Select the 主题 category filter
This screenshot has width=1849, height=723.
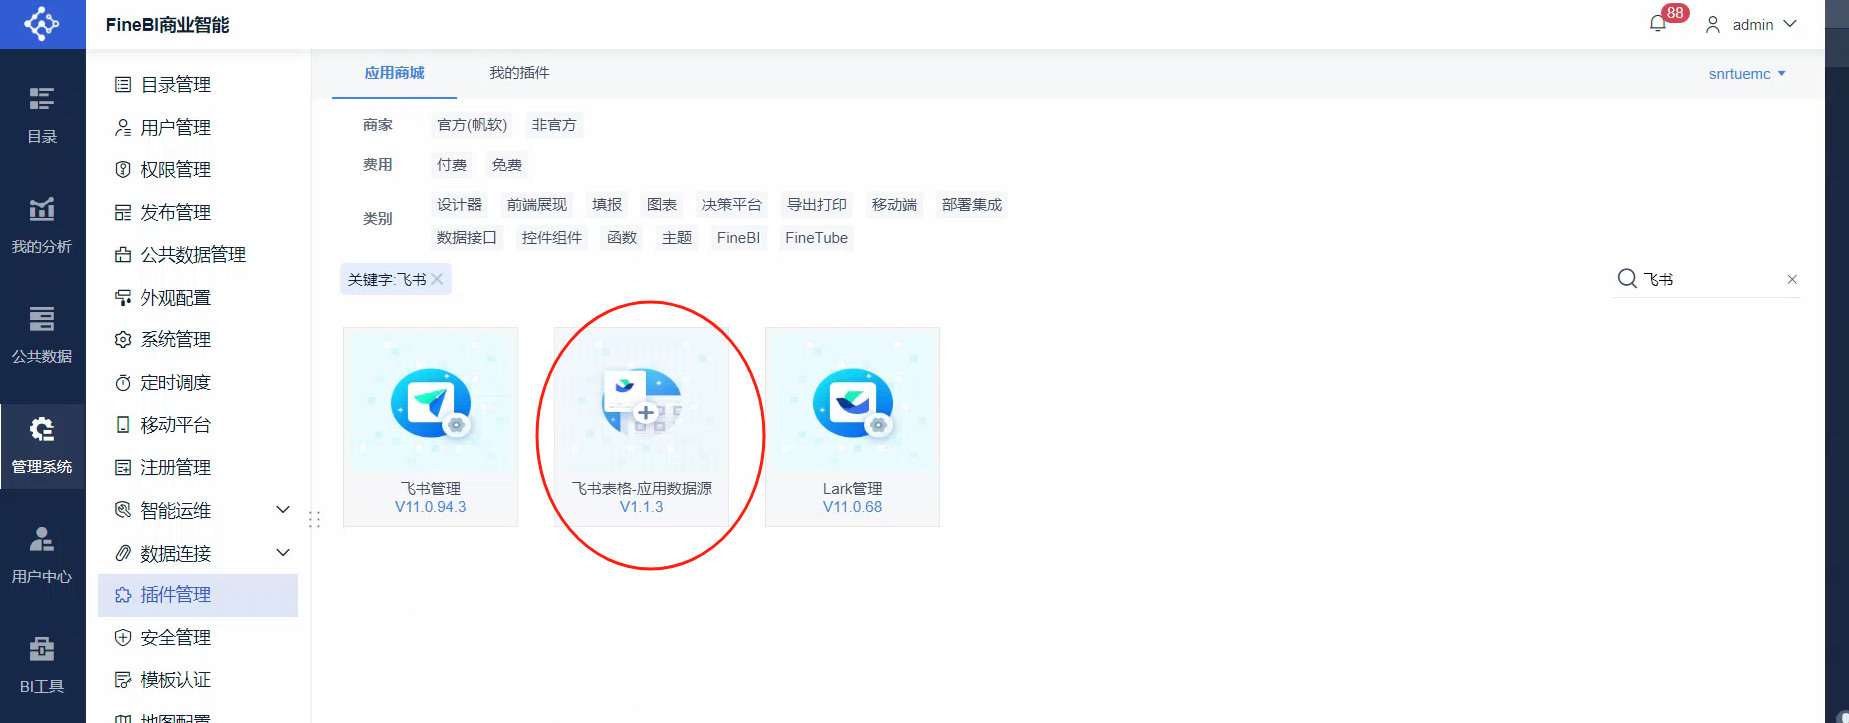coord(677,238)
